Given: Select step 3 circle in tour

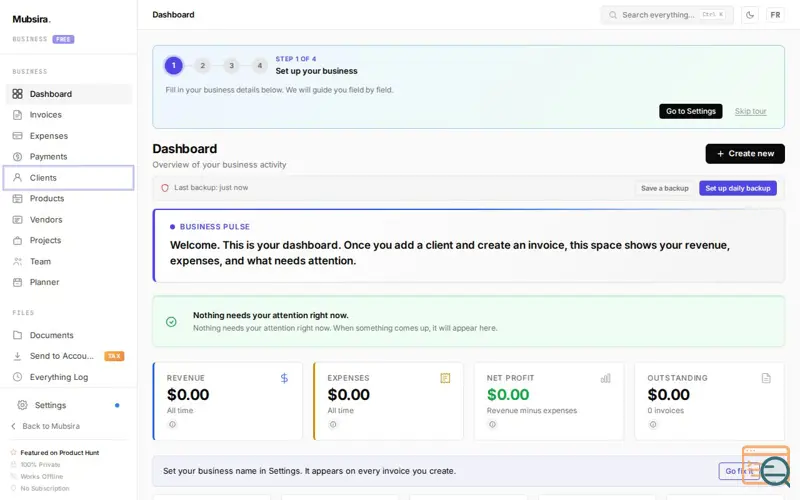Looking at the screenshot, I should (x=231, y=65).
